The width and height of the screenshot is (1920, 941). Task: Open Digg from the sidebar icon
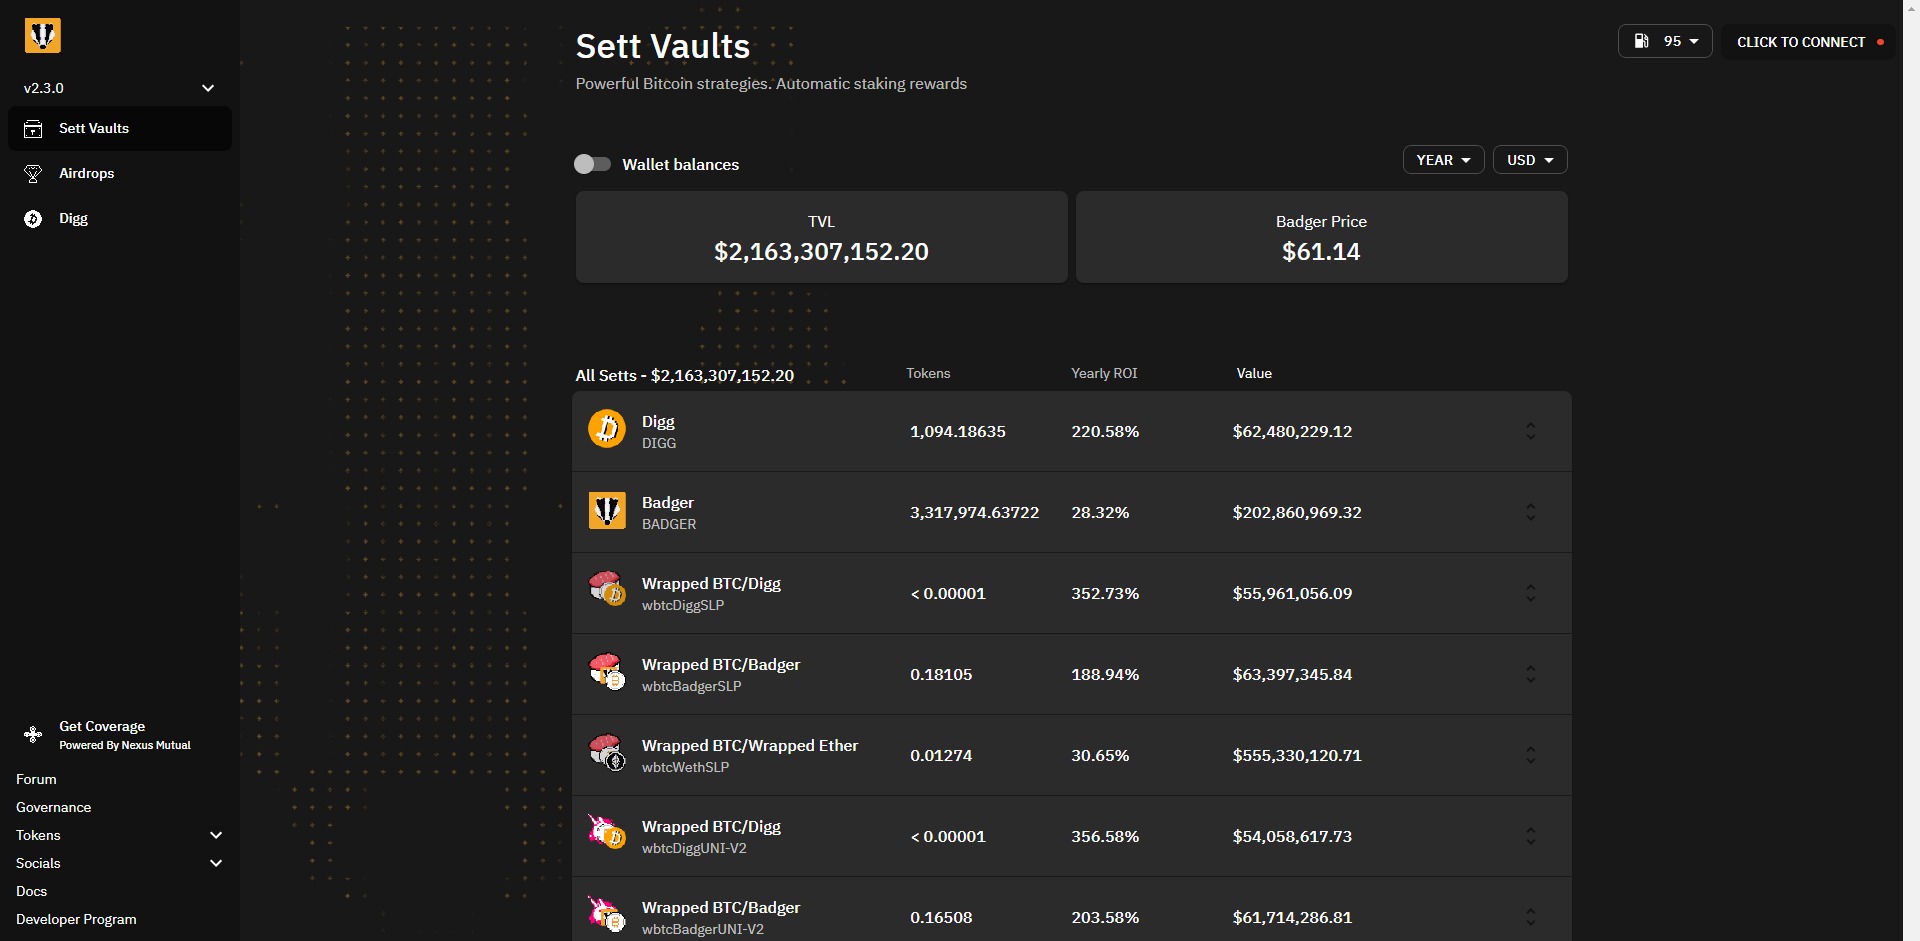[32, 219]
